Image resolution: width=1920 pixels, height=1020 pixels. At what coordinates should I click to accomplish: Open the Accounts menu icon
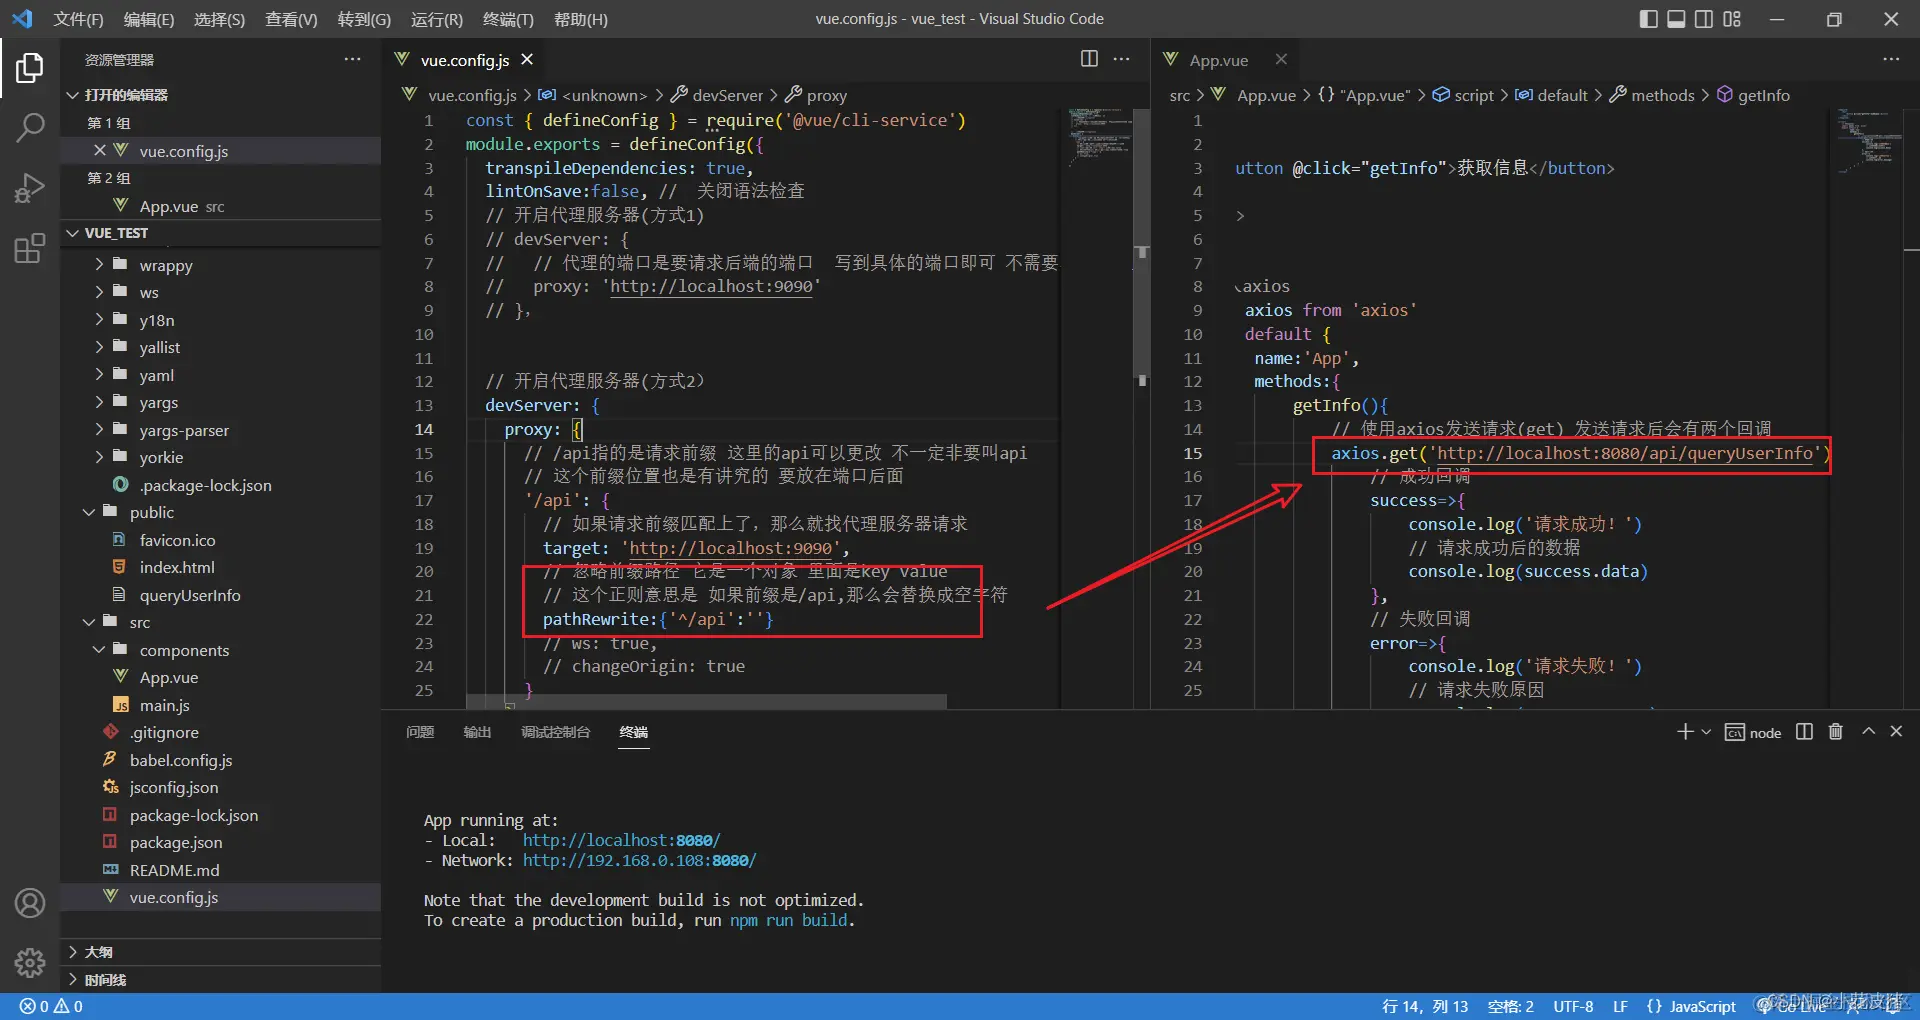pos(30,903)
